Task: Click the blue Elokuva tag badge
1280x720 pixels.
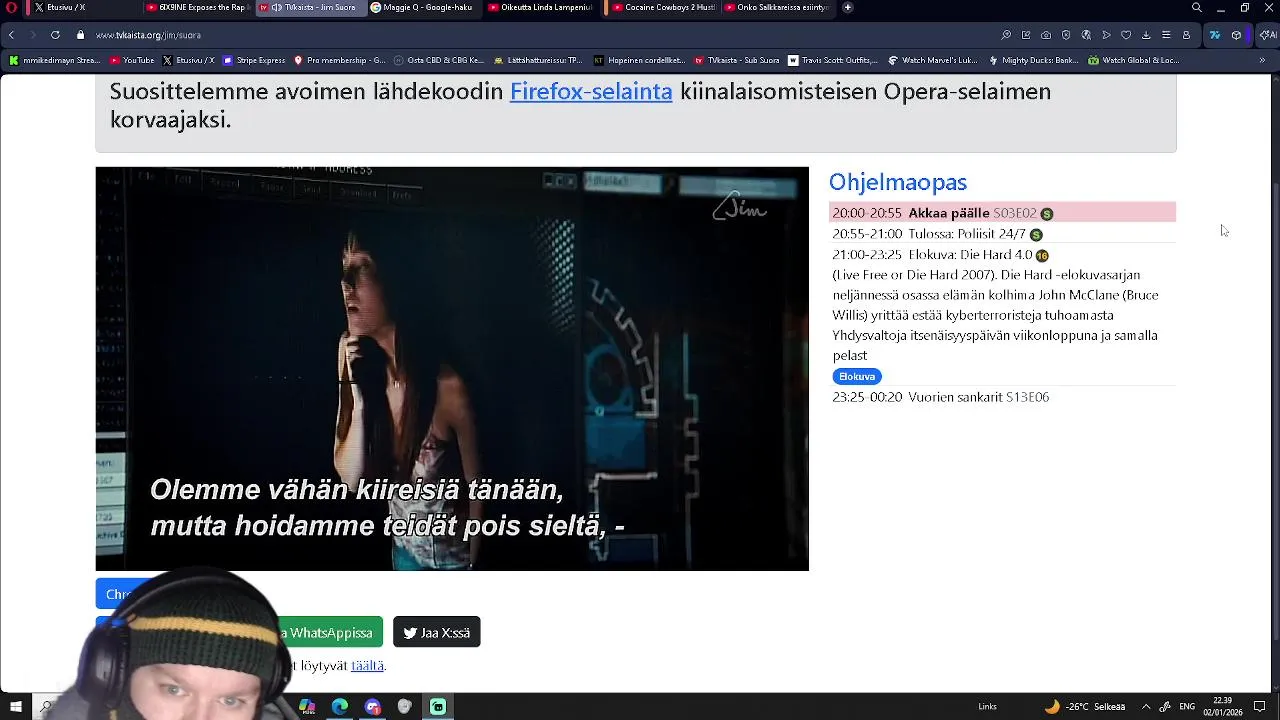Action: click(857, 376)
